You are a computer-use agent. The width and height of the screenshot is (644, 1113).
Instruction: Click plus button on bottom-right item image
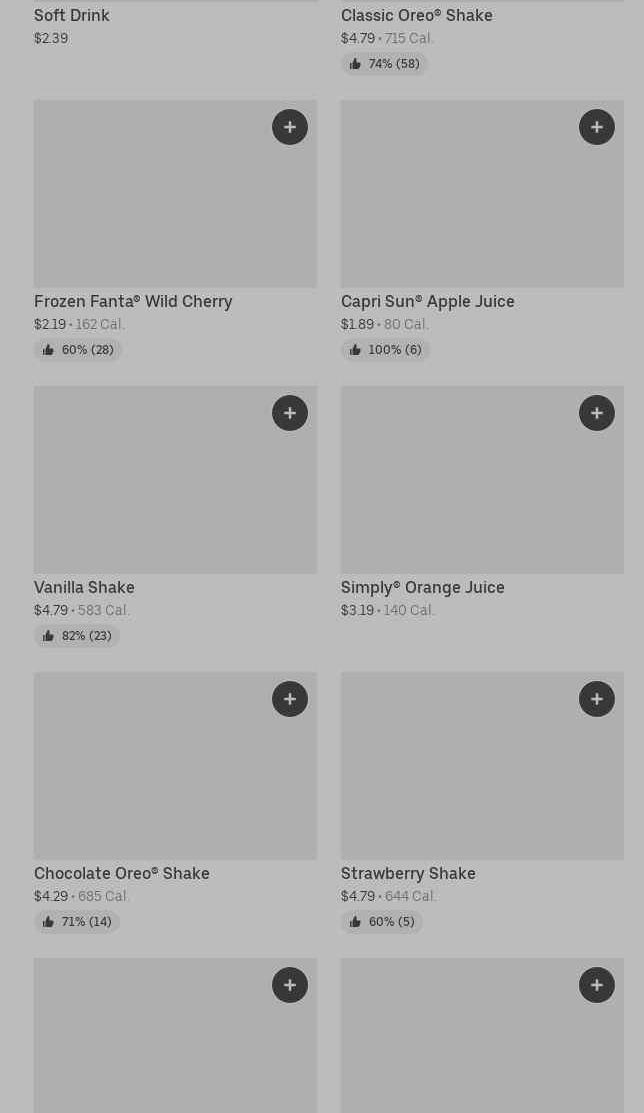[x=597, y=985]
